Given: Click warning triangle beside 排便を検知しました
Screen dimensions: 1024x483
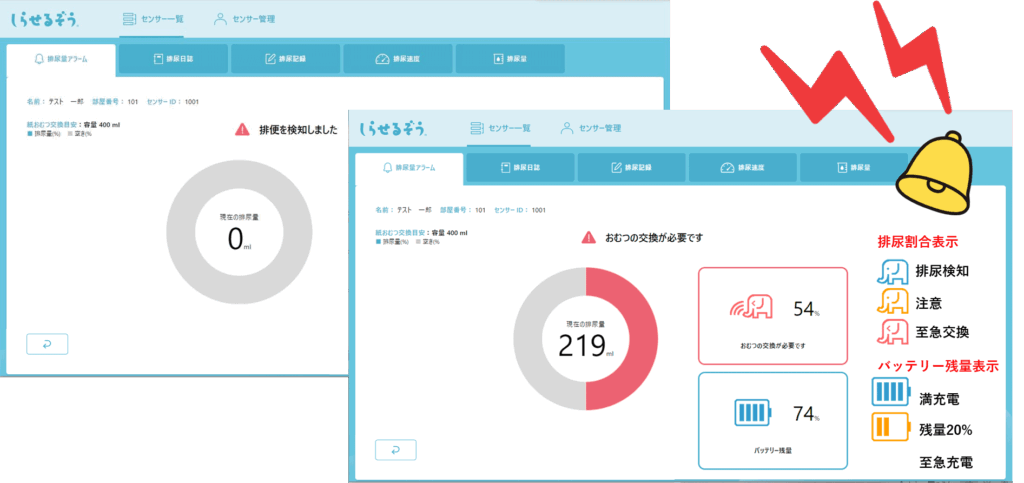Looking at the screenshot, I should click(x=242, y=129).
